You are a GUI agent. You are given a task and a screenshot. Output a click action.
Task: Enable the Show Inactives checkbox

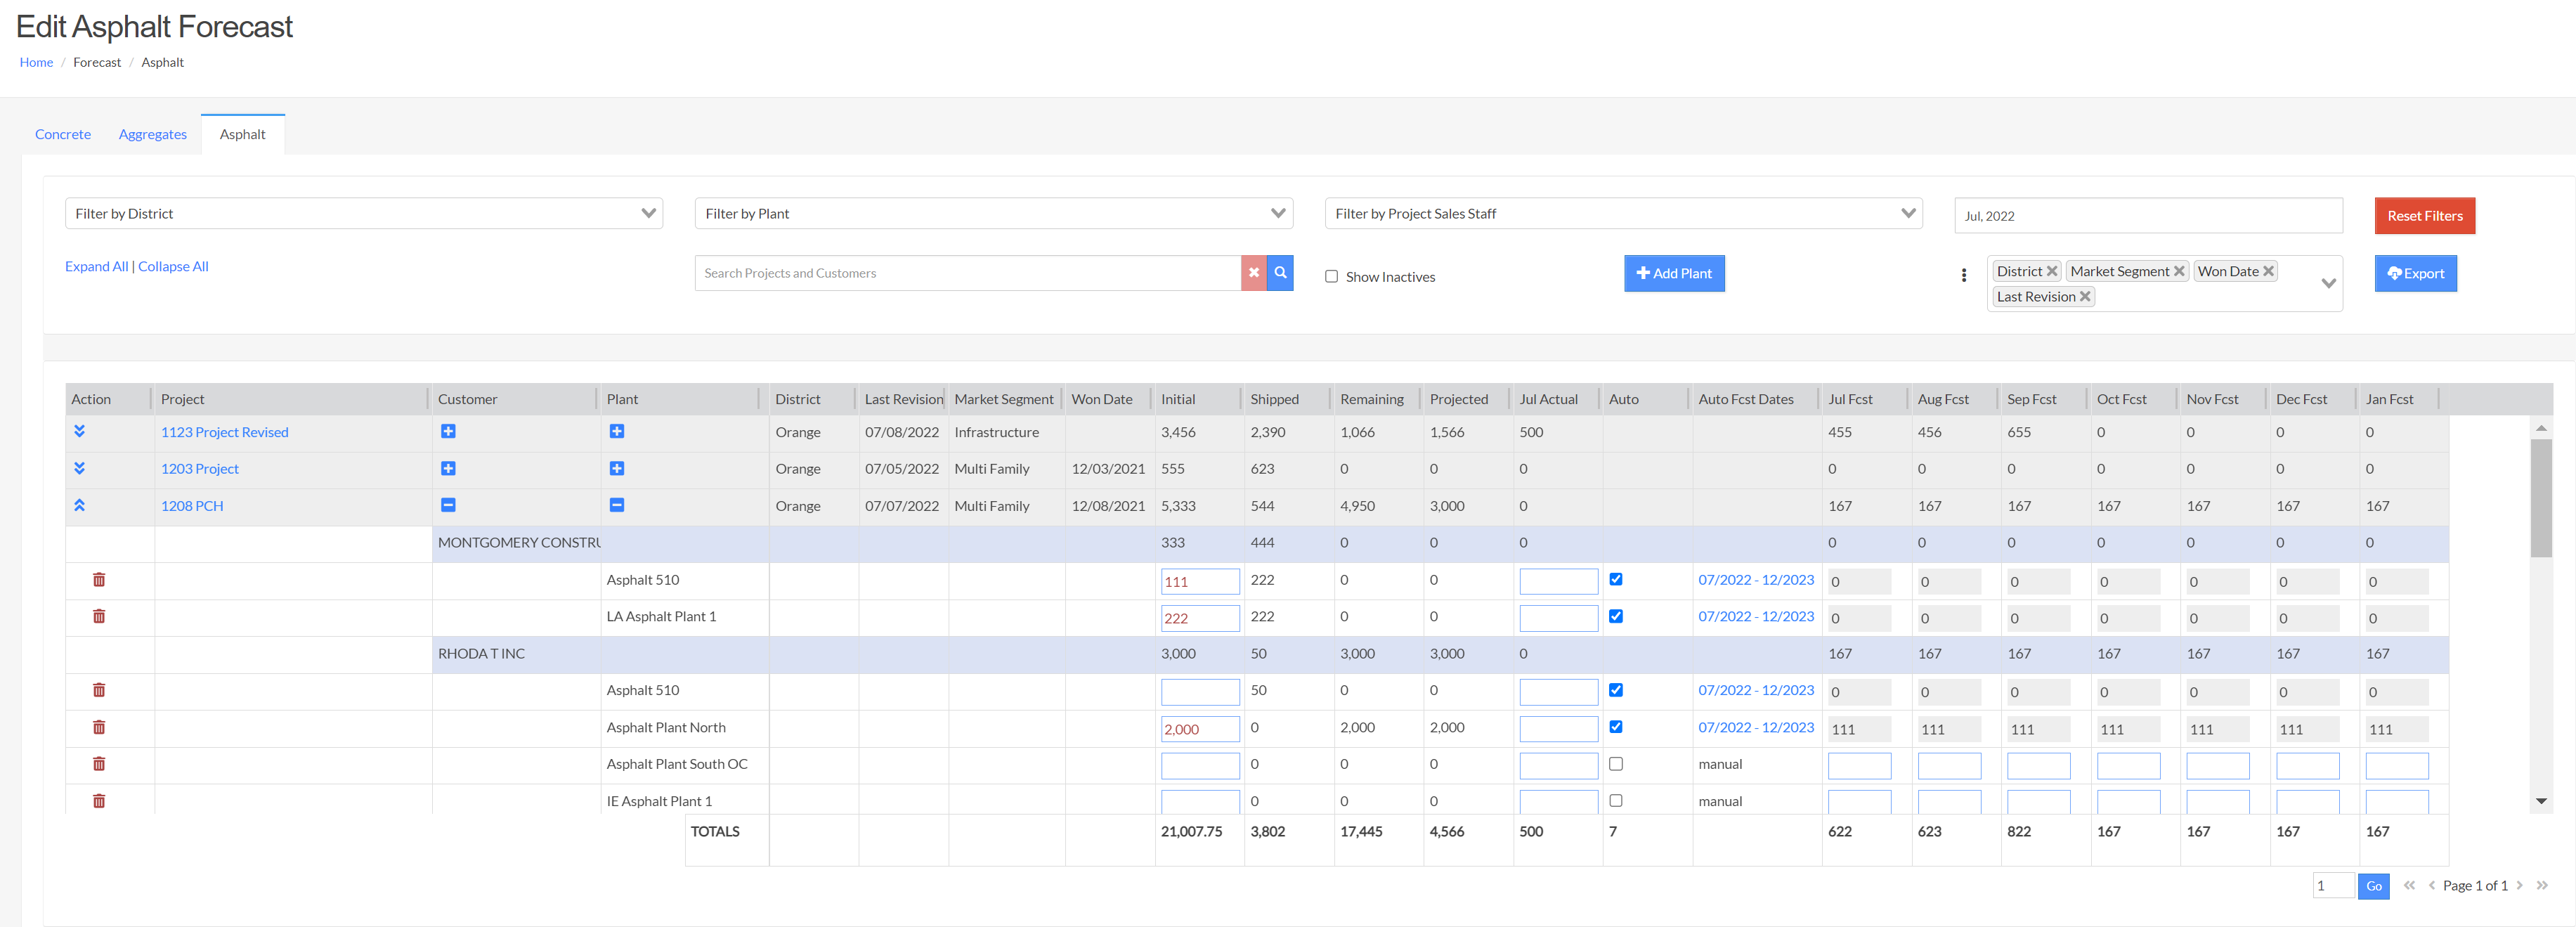coord(1331,276)
